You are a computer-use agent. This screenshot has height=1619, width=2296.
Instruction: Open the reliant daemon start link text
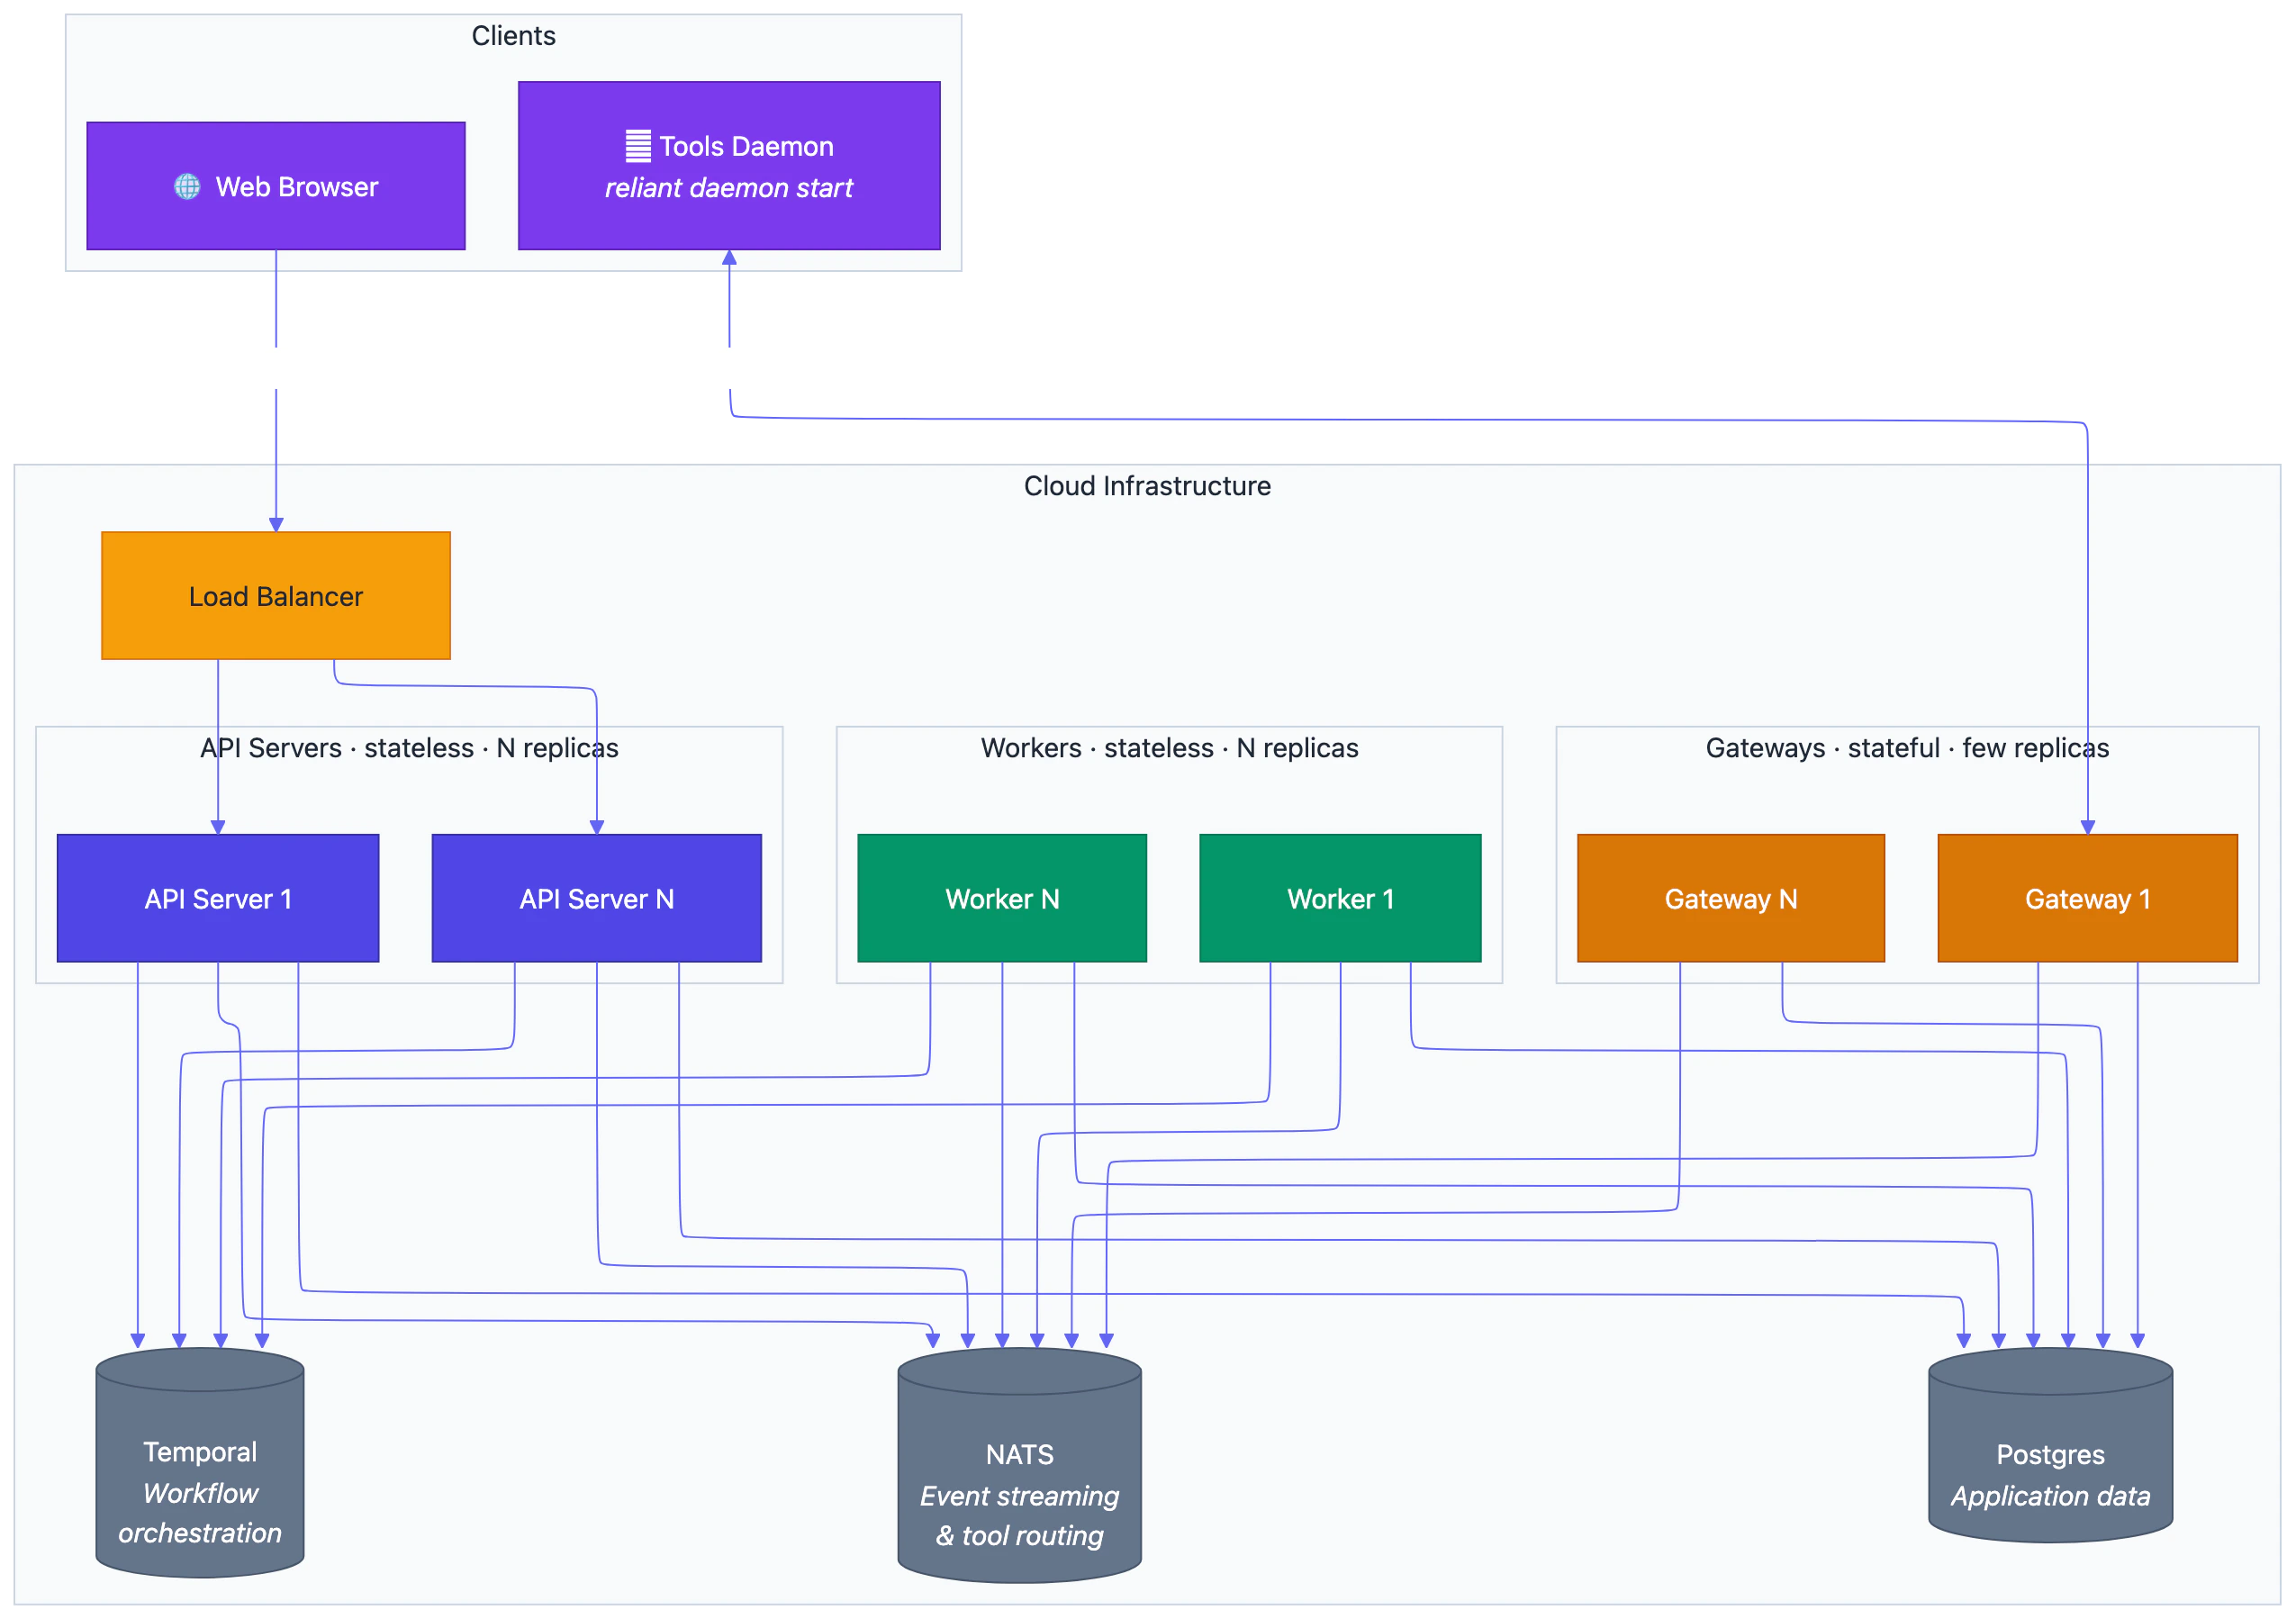tap(729, 188)
